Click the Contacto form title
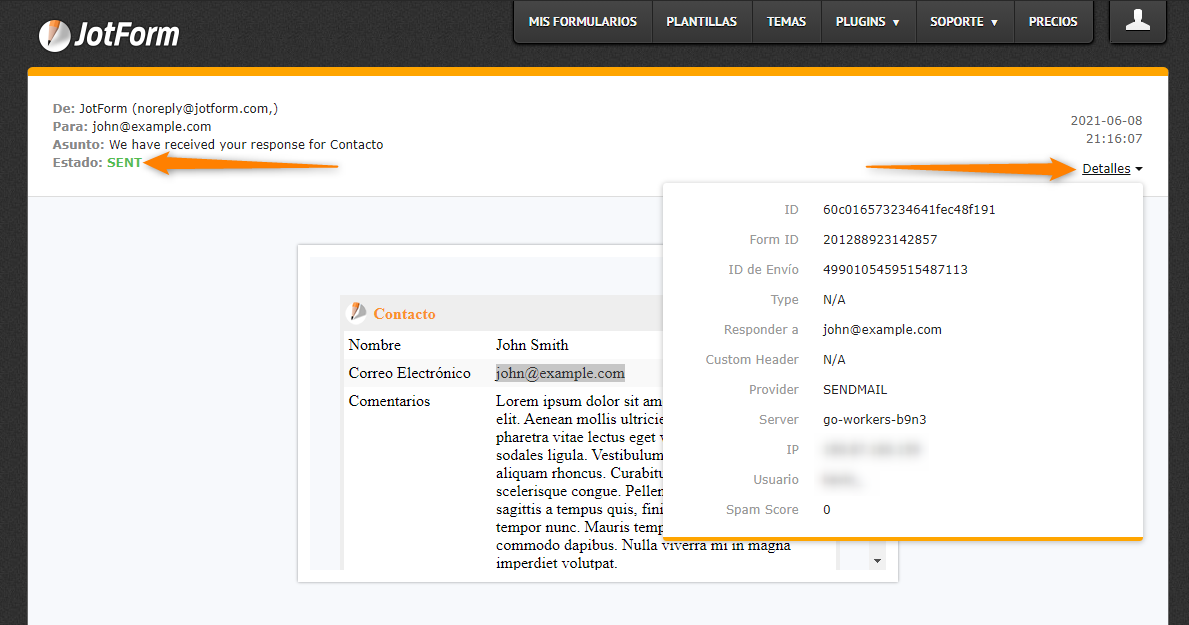The image size is (1189, 625). click(404, 314)
